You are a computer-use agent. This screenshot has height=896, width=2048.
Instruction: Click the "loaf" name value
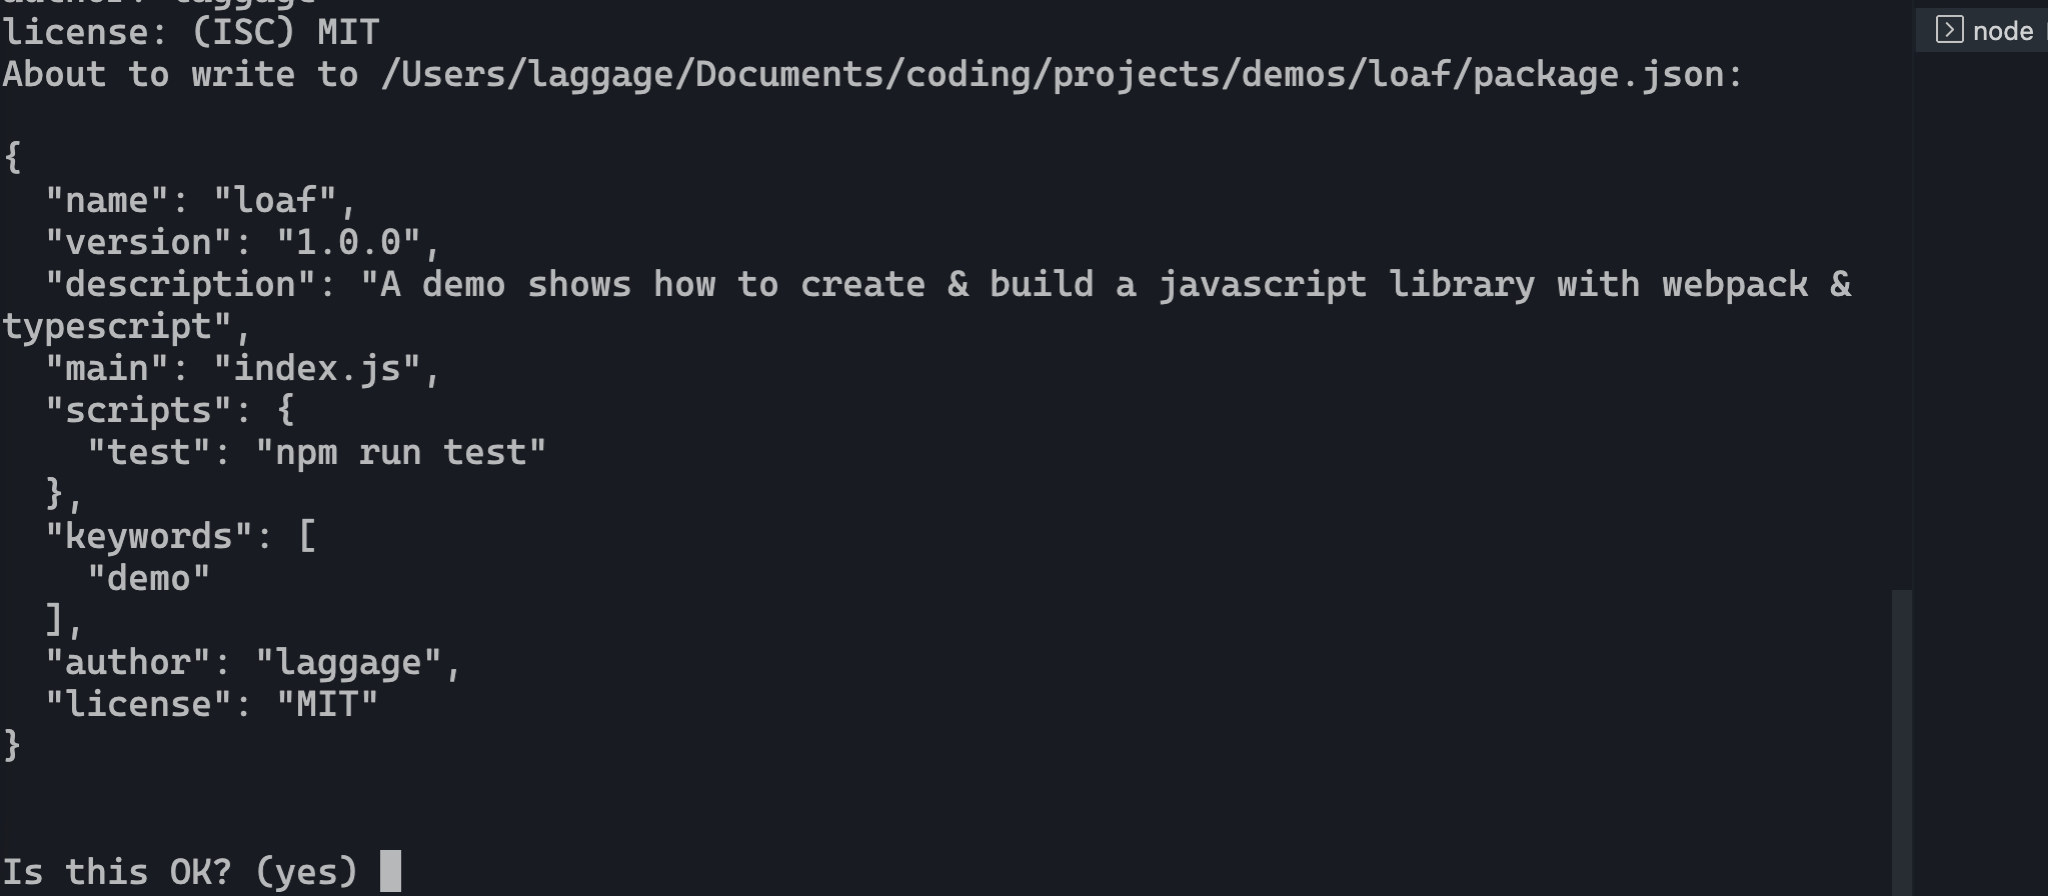276,200
